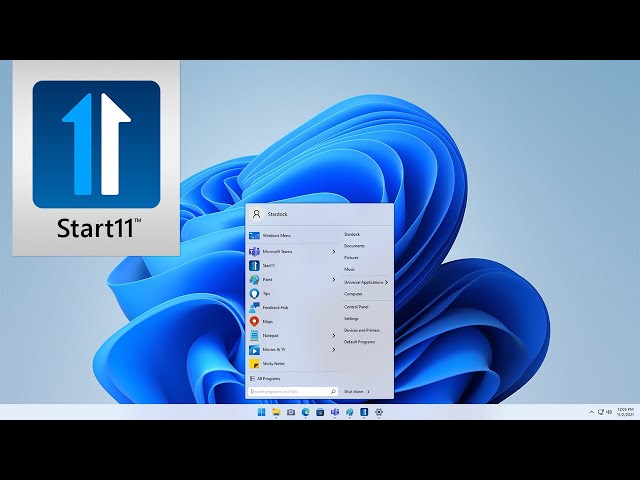Launch Microsoft Edge from the taskbar
This screenshot has width=640, height=480.
[305, 412]
